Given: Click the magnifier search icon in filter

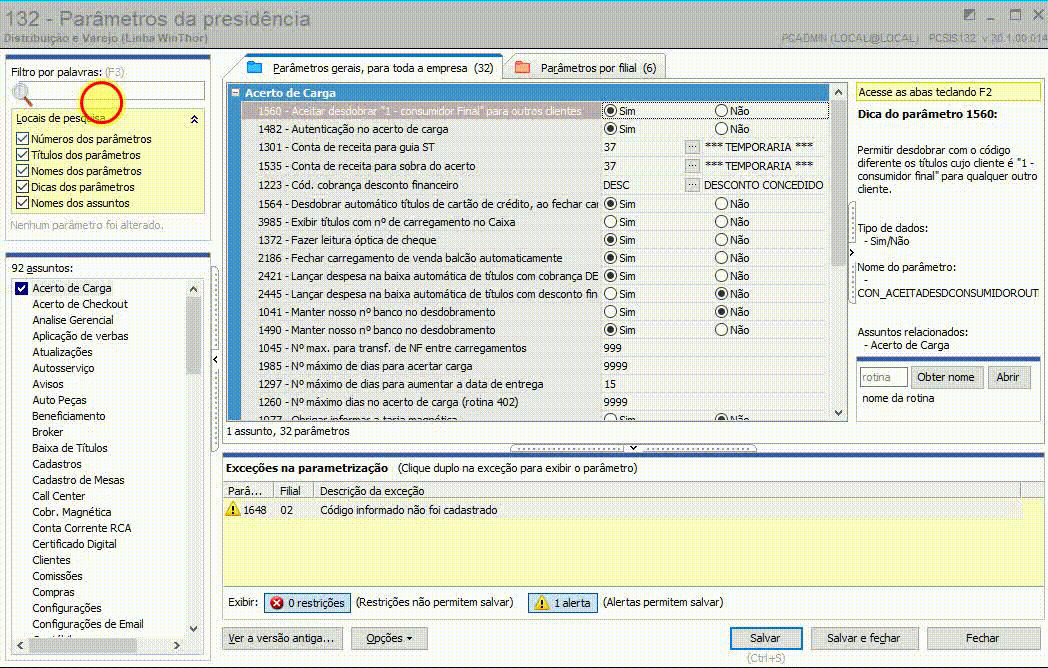Looking at the screenshot, I should point(22,94).
